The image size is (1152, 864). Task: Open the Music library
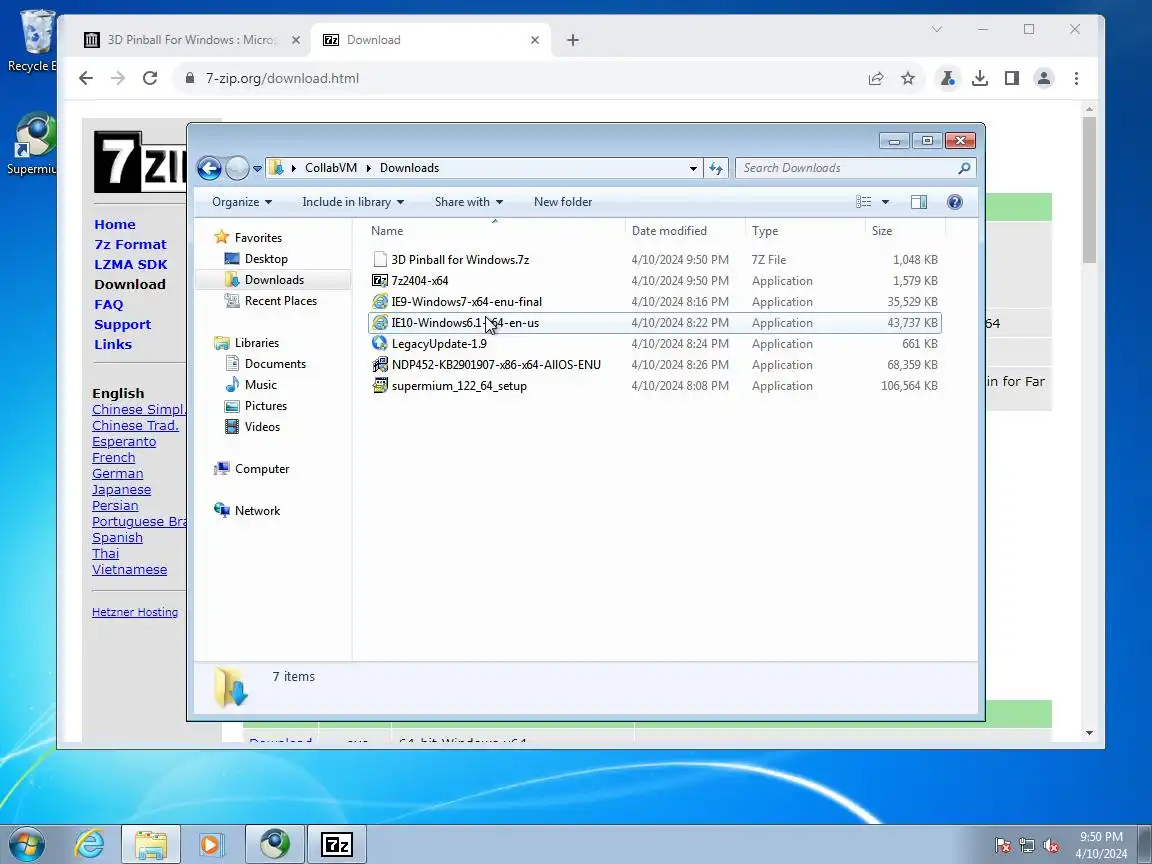260,385
